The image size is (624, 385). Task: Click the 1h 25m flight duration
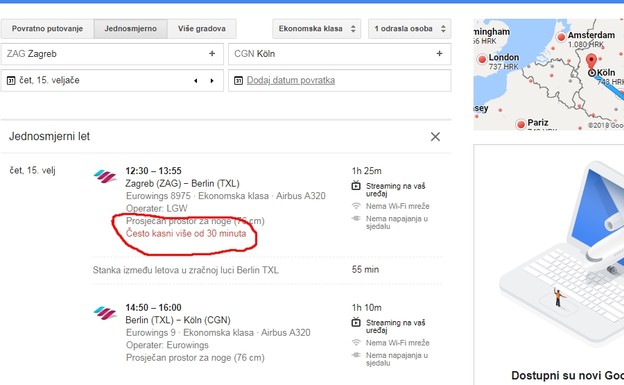click(x=367, y=171)
